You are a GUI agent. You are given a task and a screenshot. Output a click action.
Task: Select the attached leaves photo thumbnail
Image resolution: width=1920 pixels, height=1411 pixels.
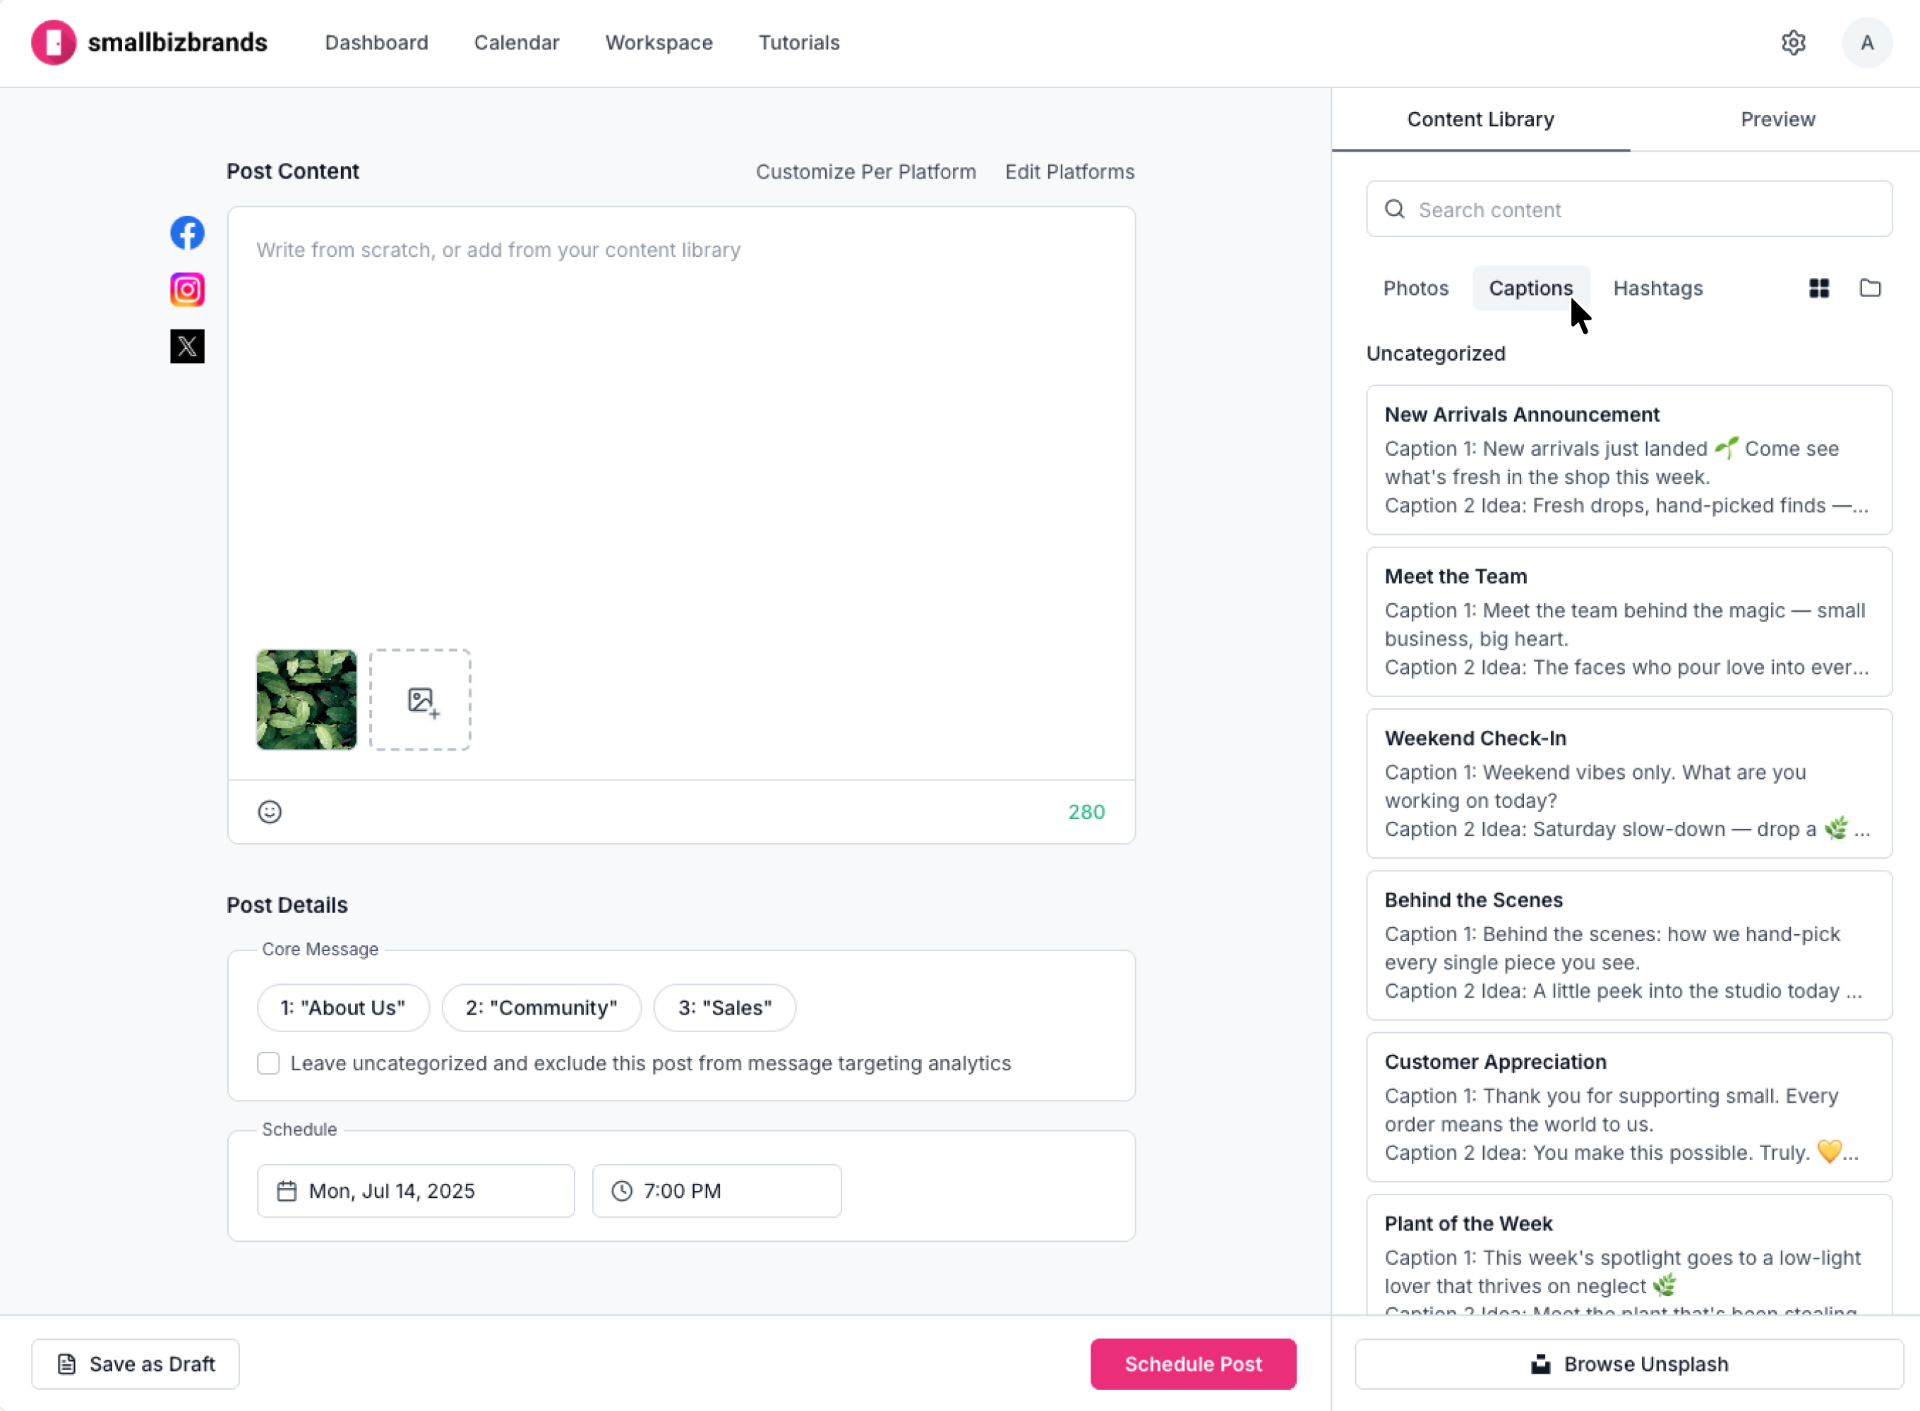pos(306,700)
